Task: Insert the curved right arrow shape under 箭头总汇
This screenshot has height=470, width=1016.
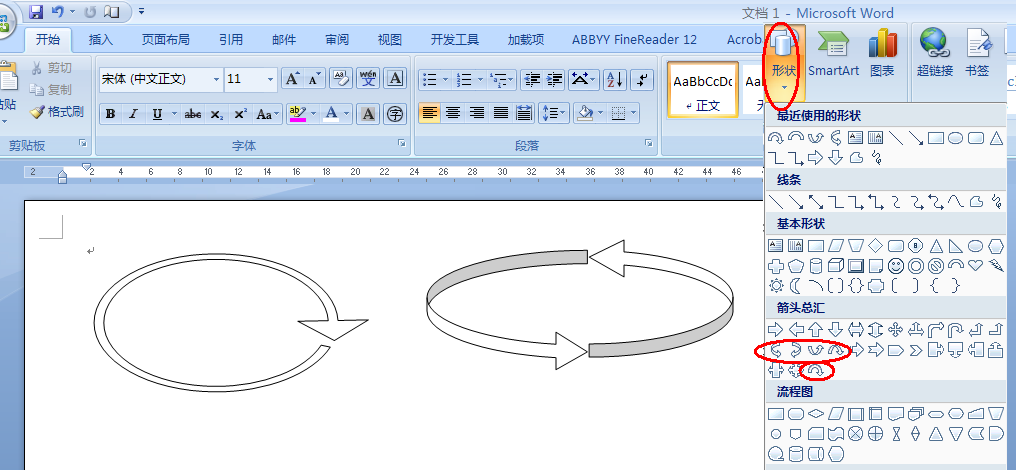Action: point(776,351)
